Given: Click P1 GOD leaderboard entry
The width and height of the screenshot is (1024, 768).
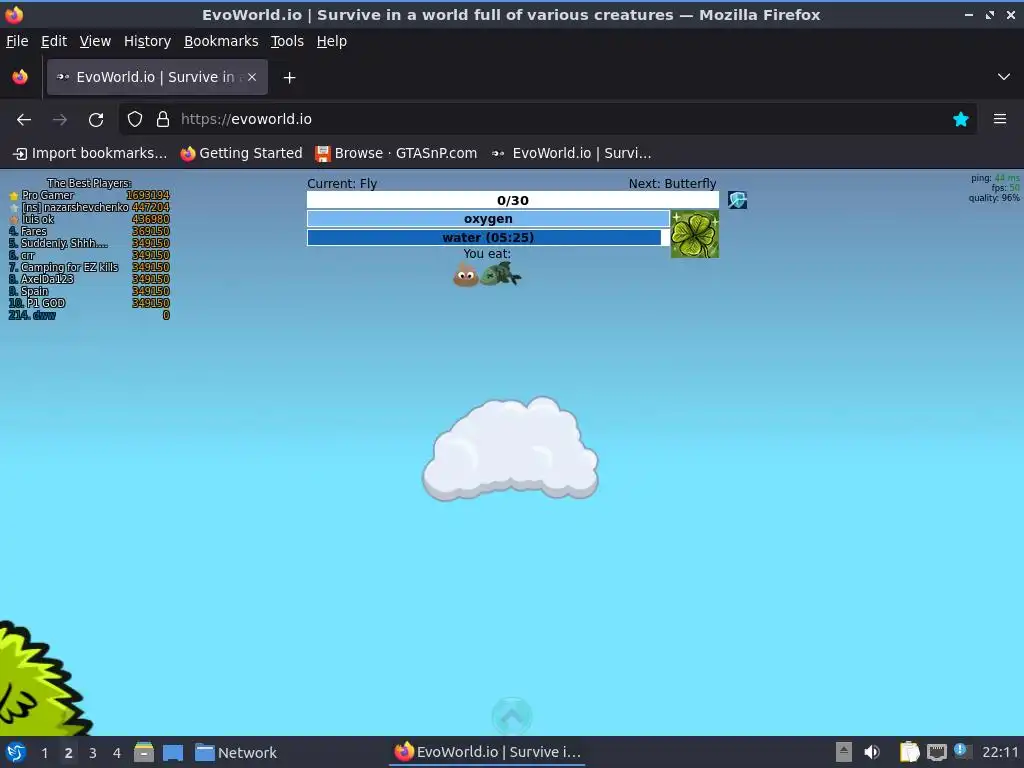Looking at the screenshot, I should [89, 303].
